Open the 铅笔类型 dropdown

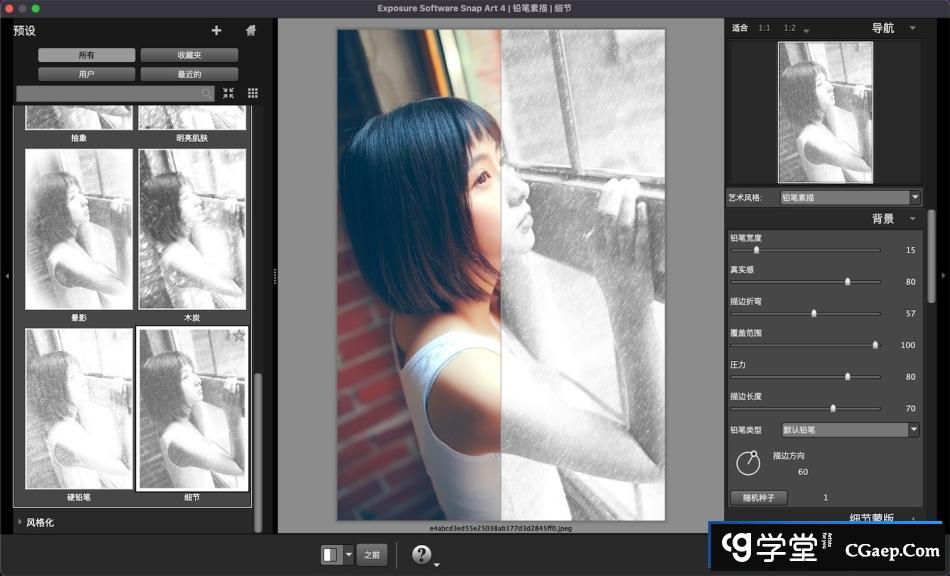pos(850,430)
